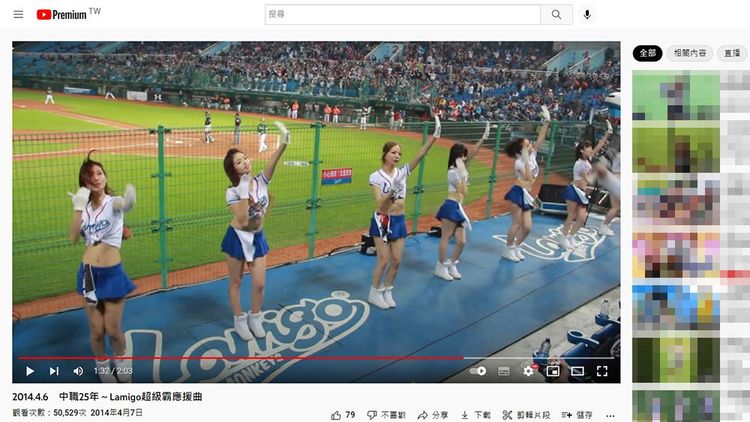
Task: Open the first recommended video thumbnail
Action: (x=676, y=95)
